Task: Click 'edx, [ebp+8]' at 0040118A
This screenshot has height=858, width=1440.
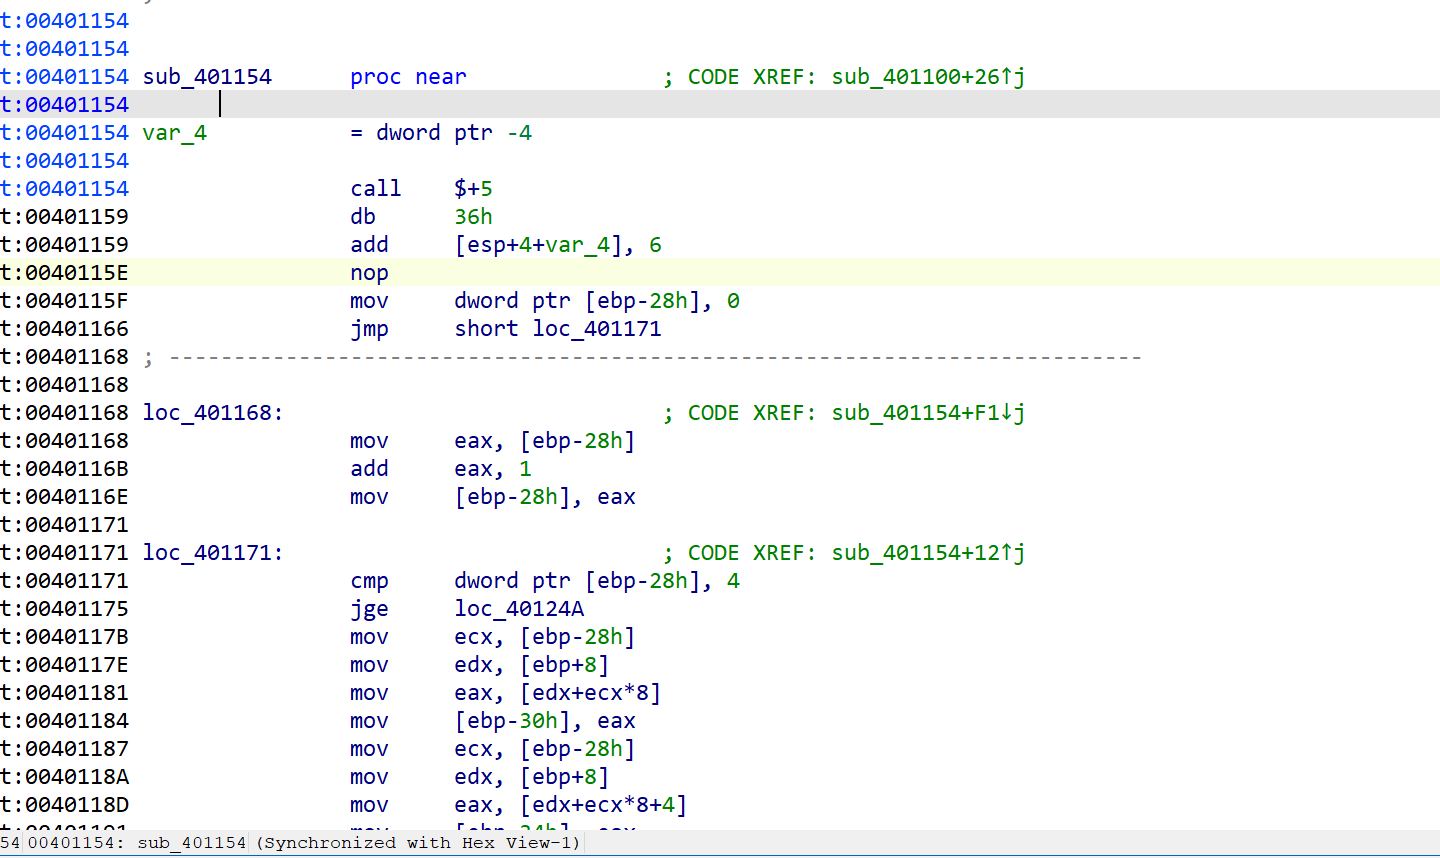Action: tap(532, 777)
